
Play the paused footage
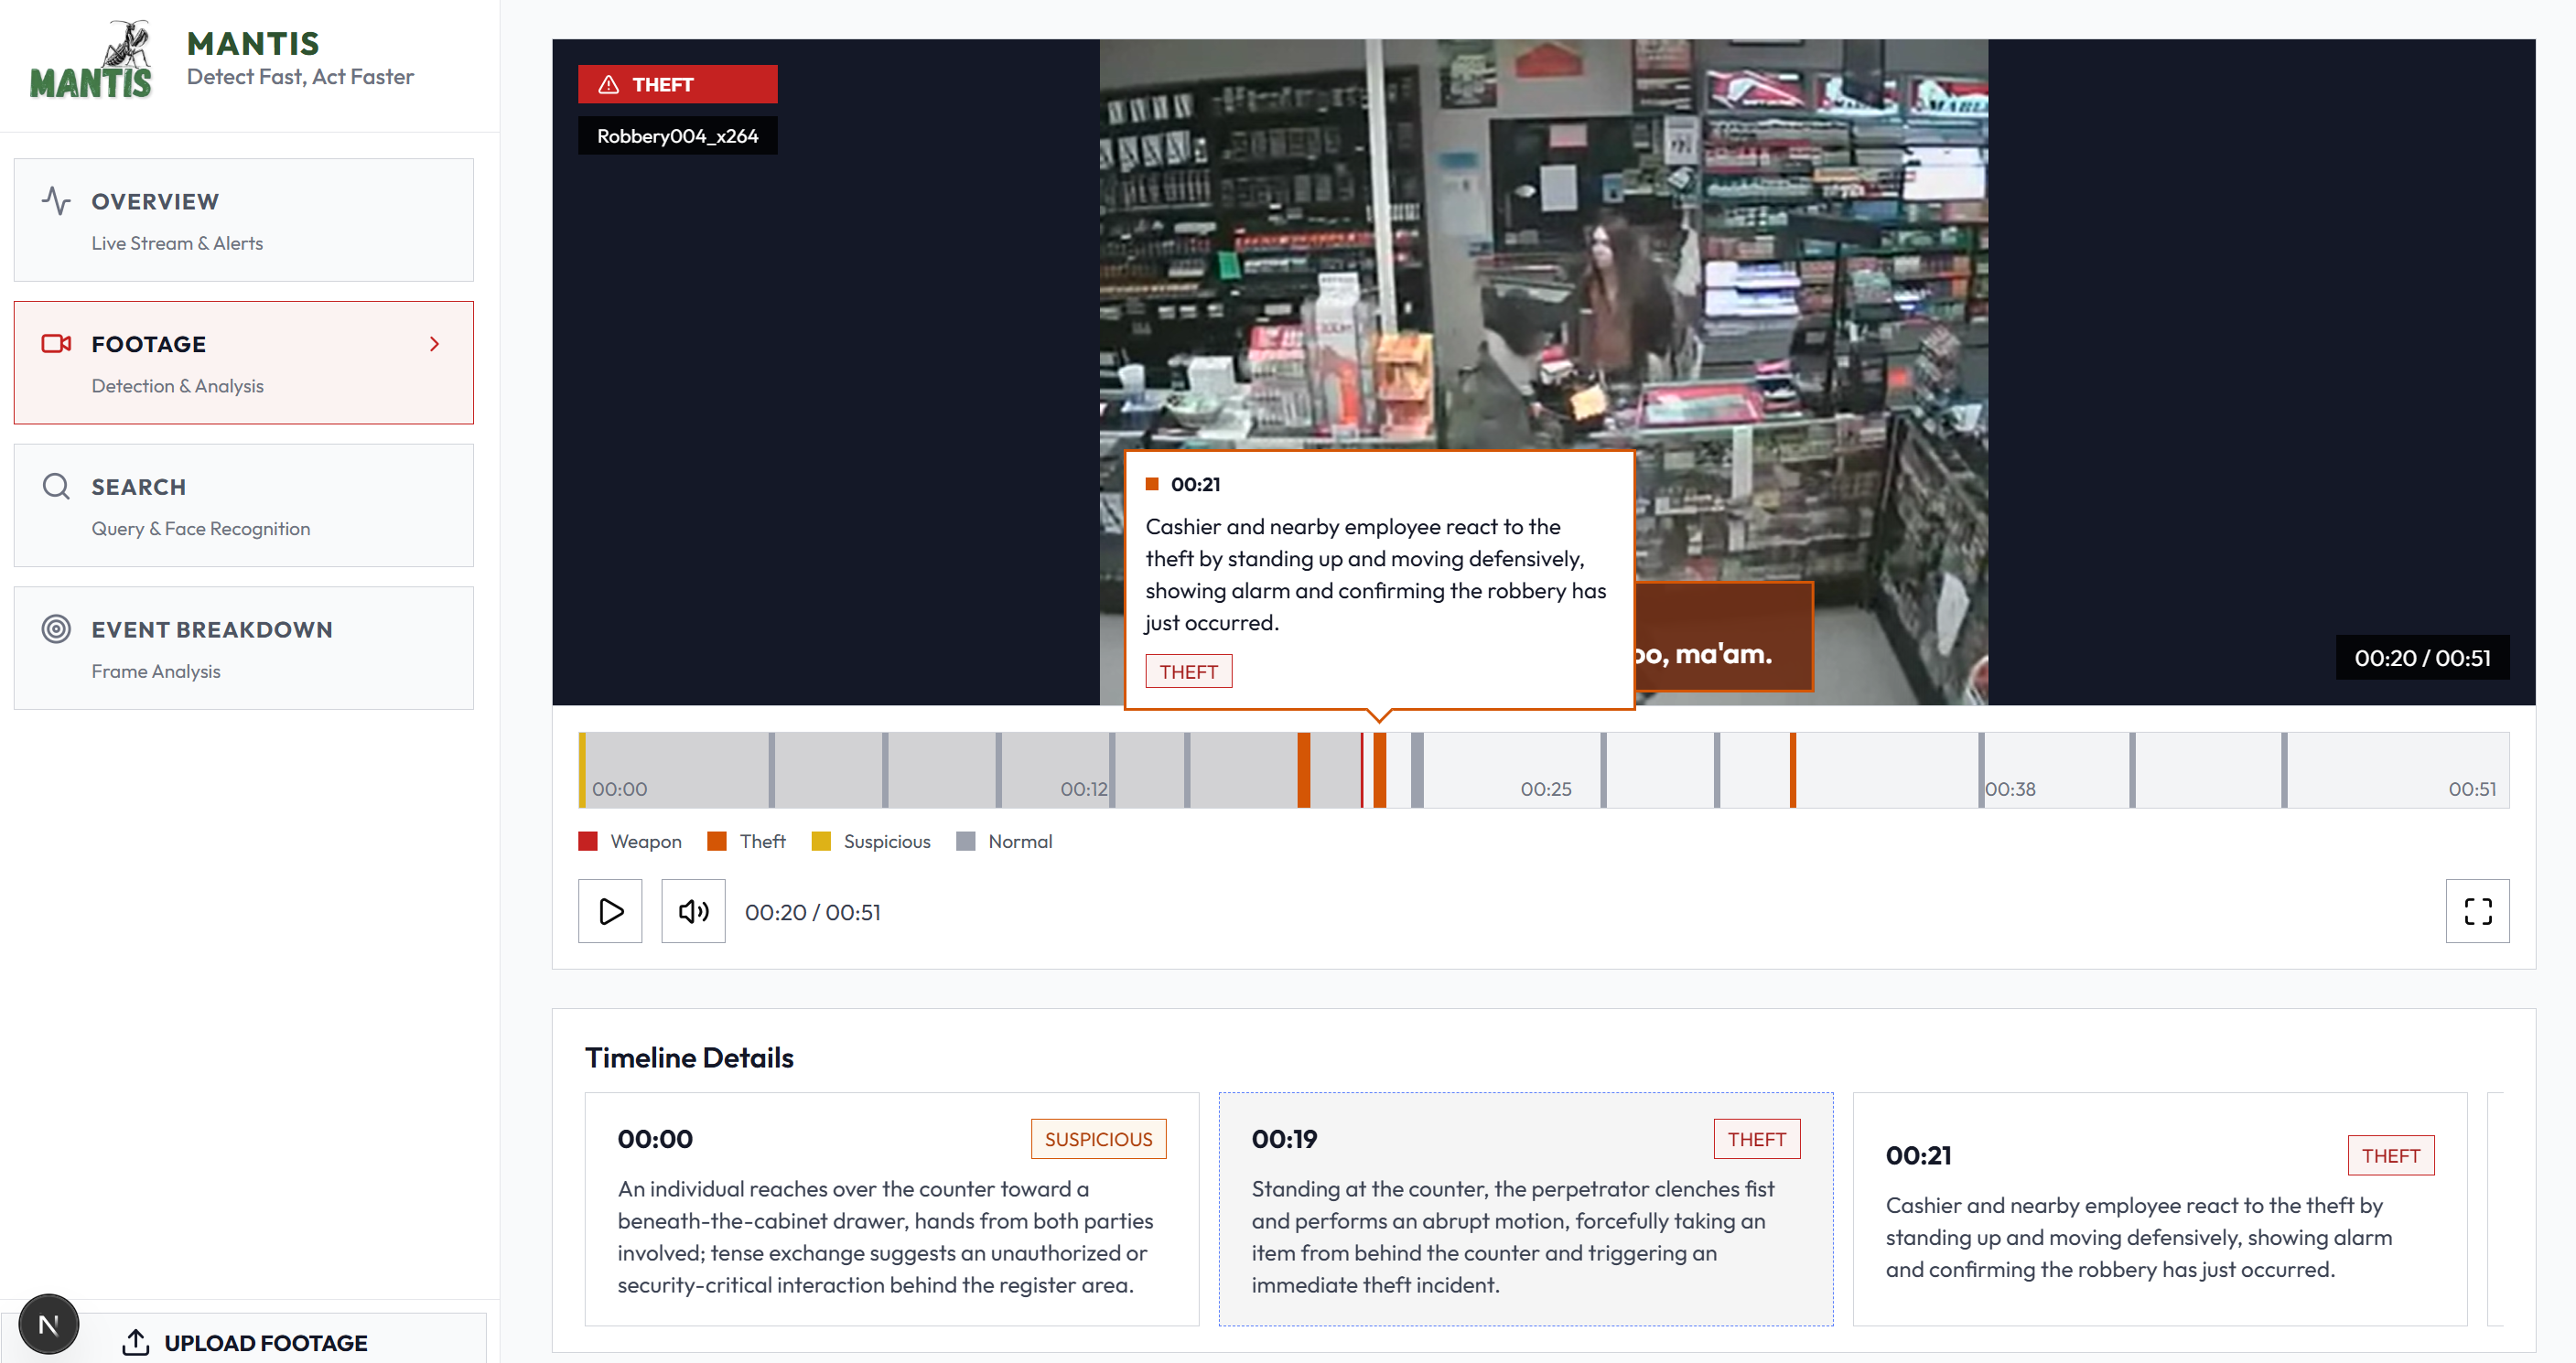pyautogui.click(x=610, y=911)
